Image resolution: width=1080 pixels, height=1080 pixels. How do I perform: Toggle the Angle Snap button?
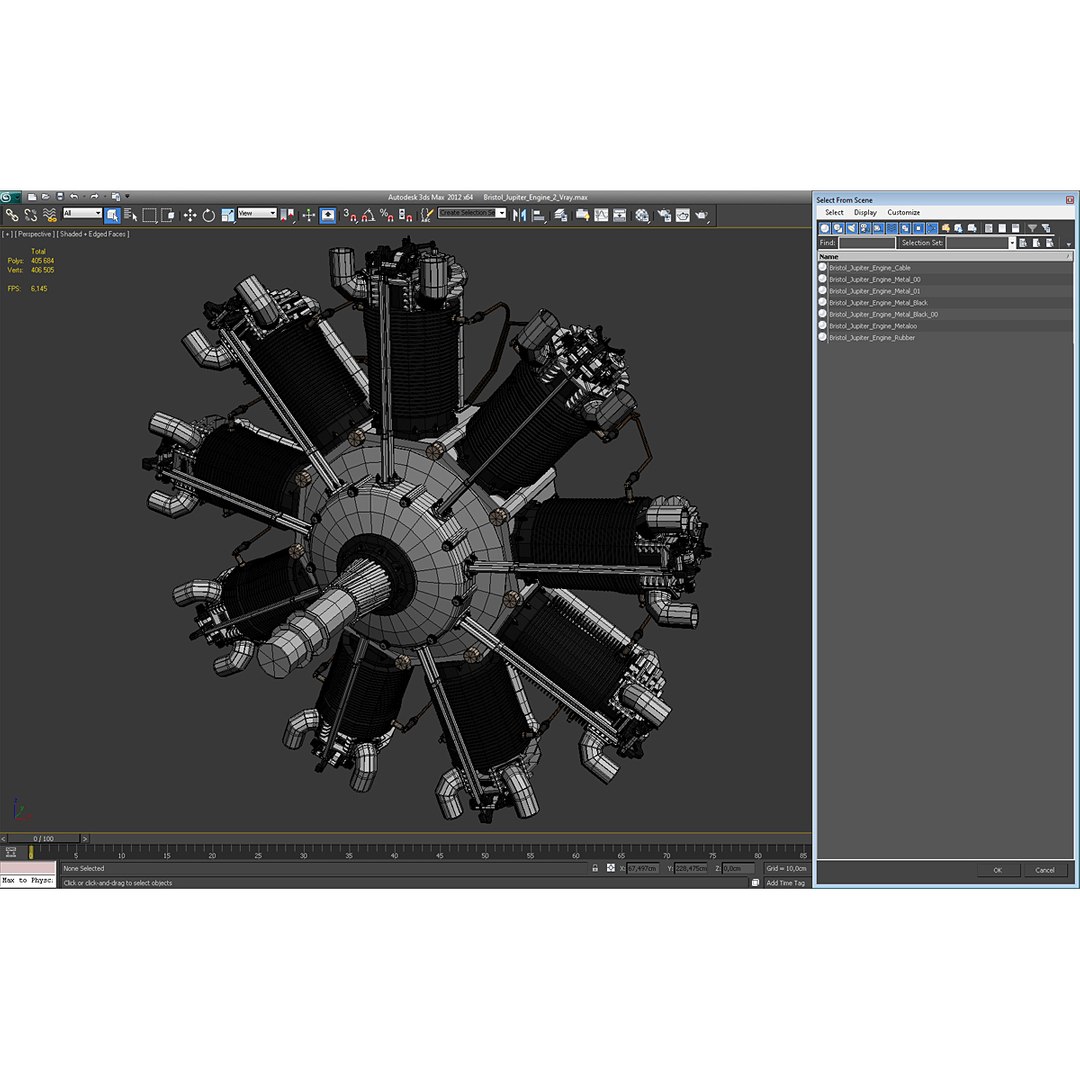[368, 216]
